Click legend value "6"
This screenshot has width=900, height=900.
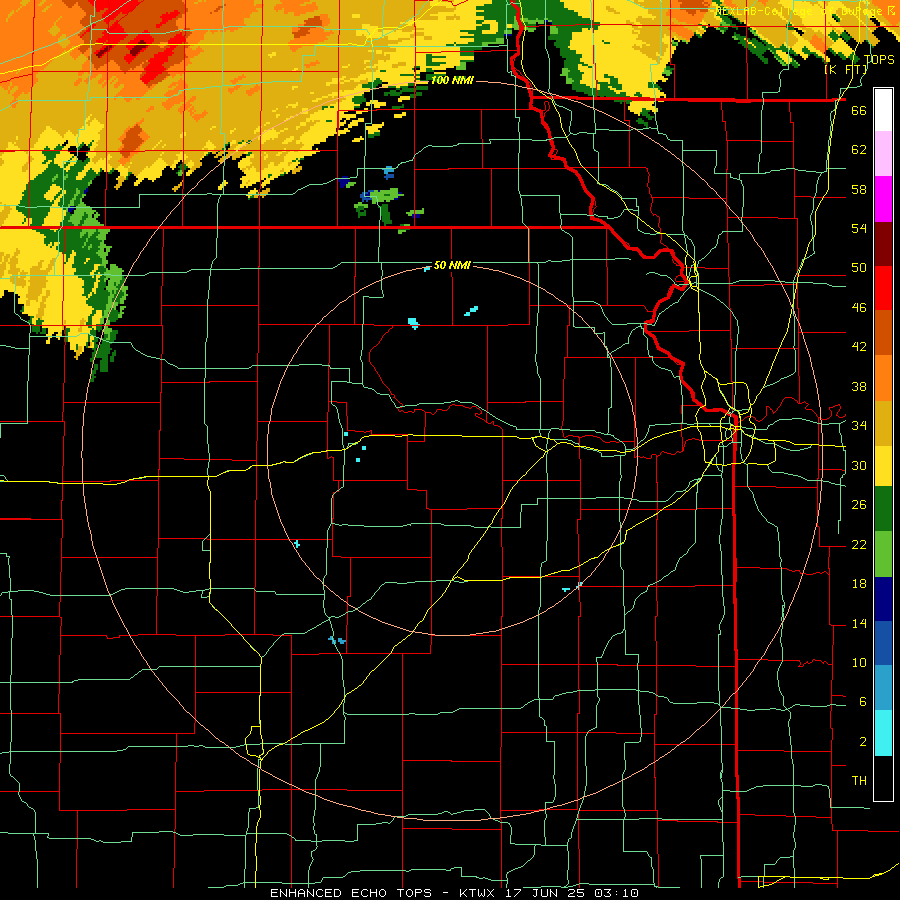(x=863, y=702)
